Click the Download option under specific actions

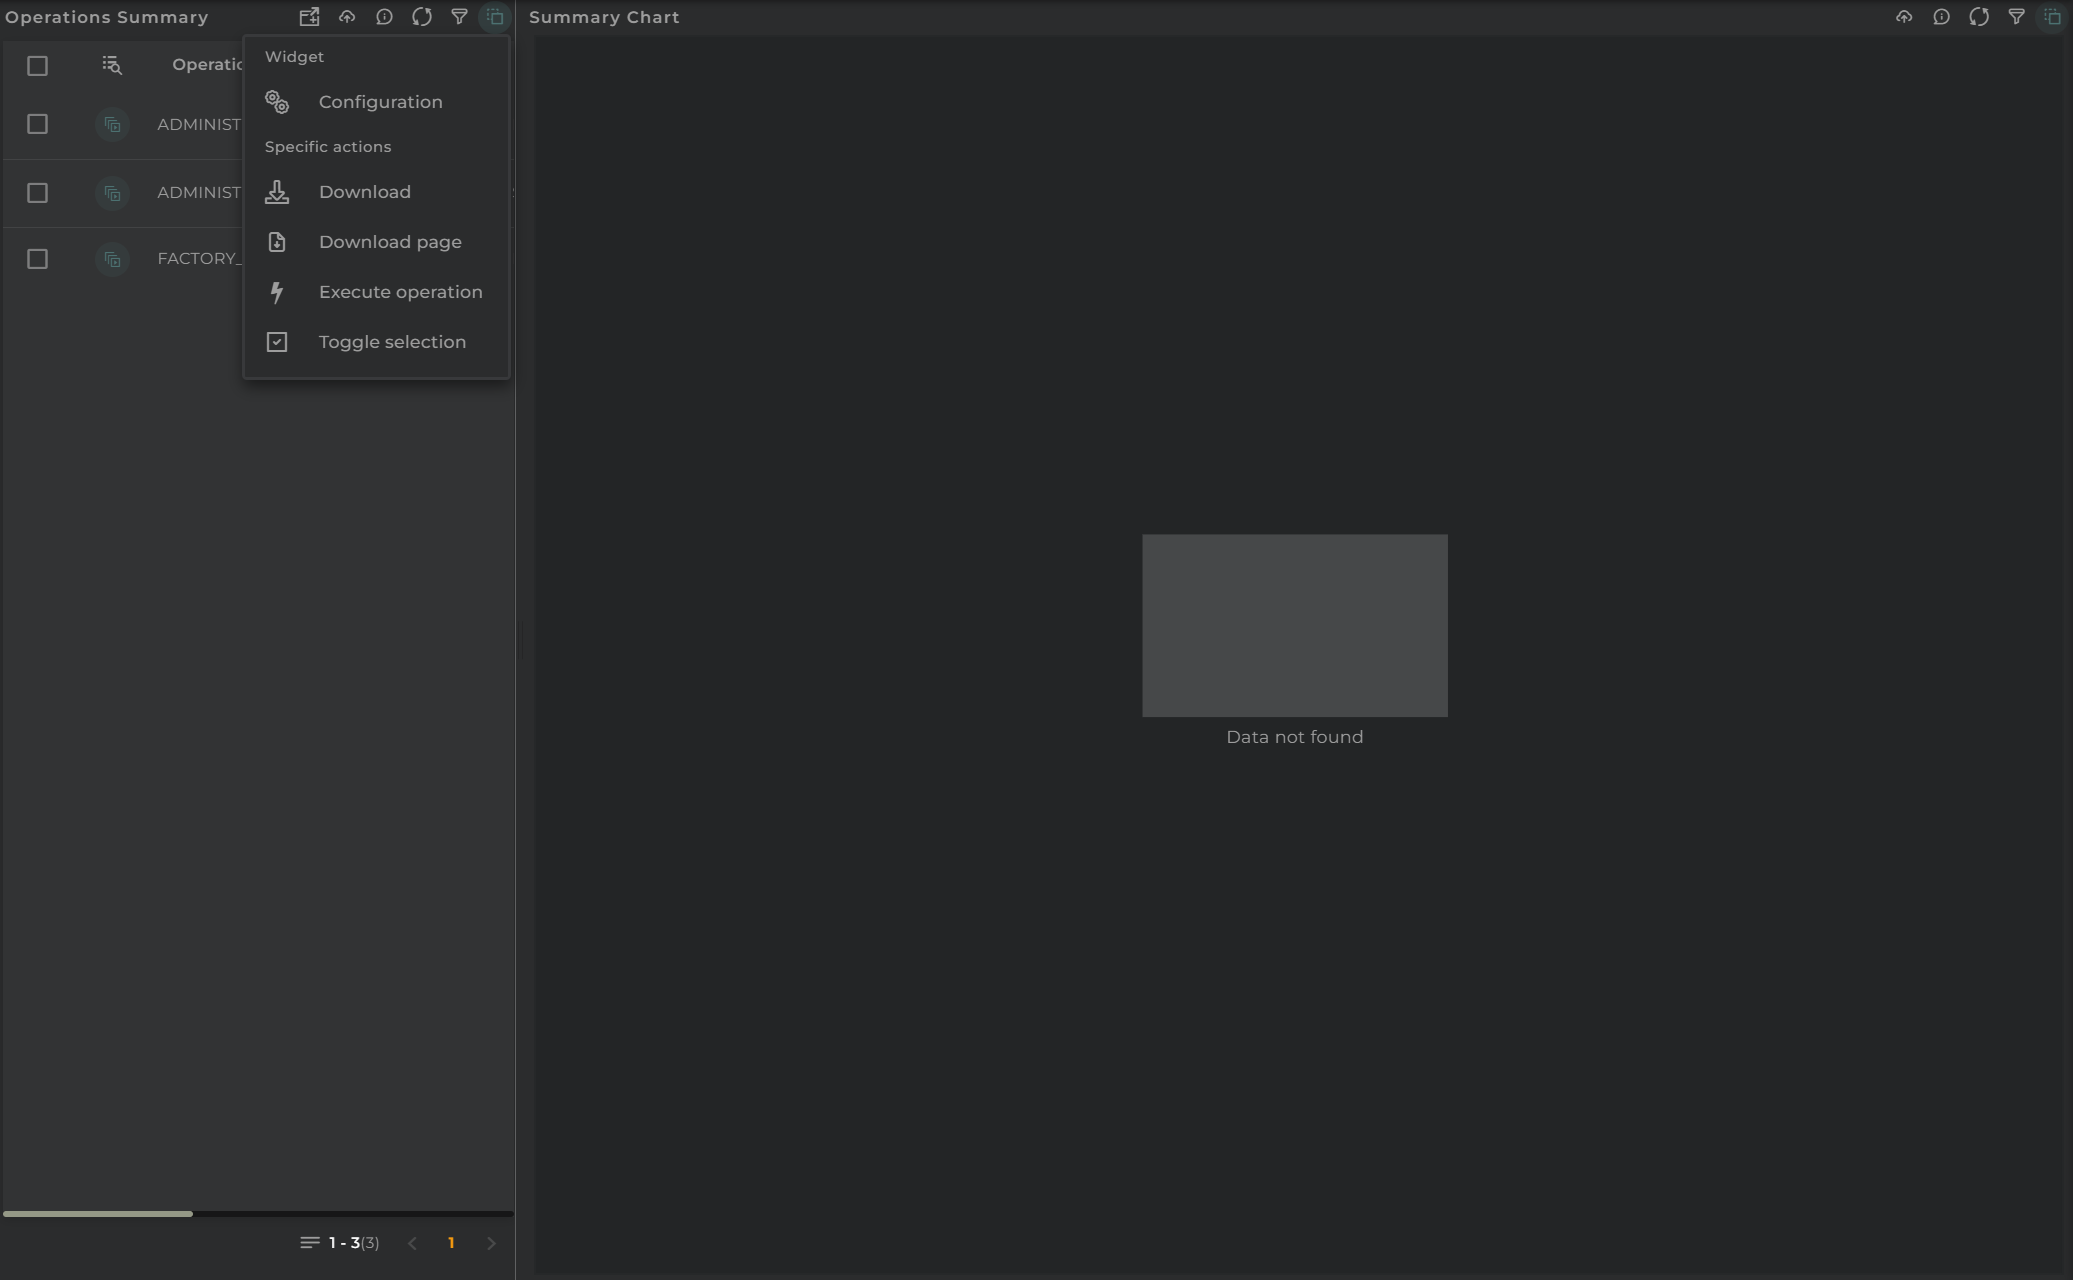pos(364,191)
